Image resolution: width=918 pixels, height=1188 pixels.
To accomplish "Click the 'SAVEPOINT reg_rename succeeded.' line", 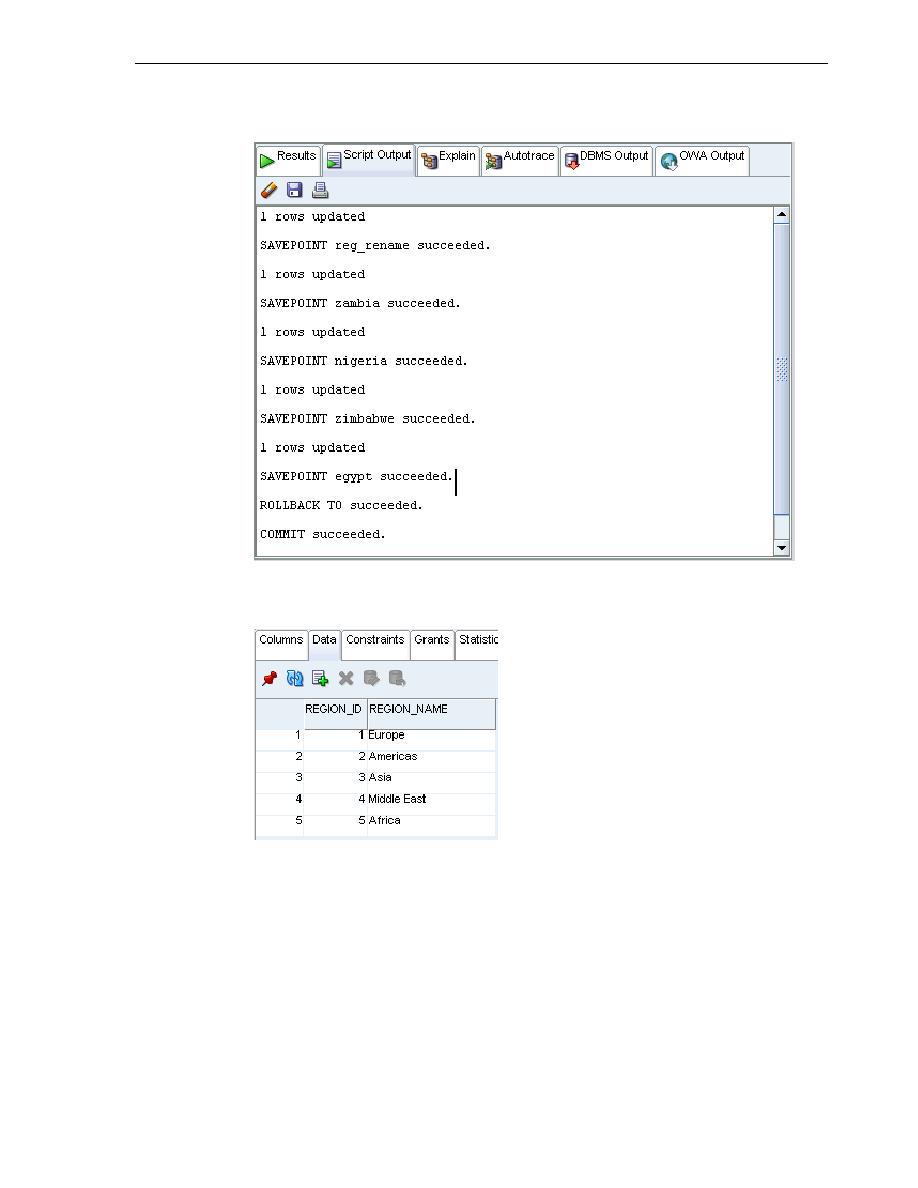I will click(x=375, y=245).
